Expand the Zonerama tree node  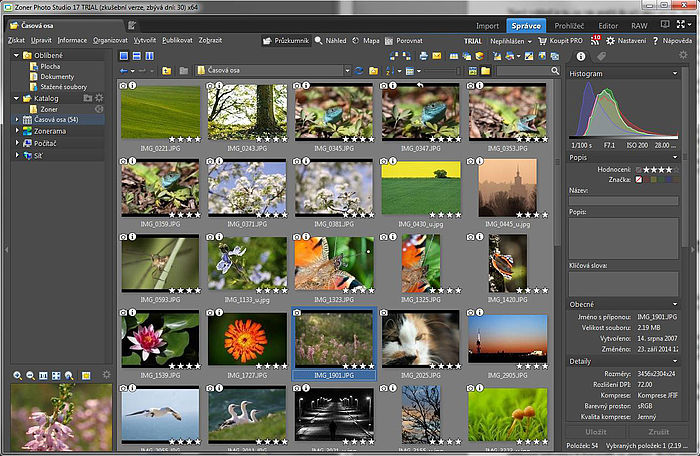coord(16,131)
